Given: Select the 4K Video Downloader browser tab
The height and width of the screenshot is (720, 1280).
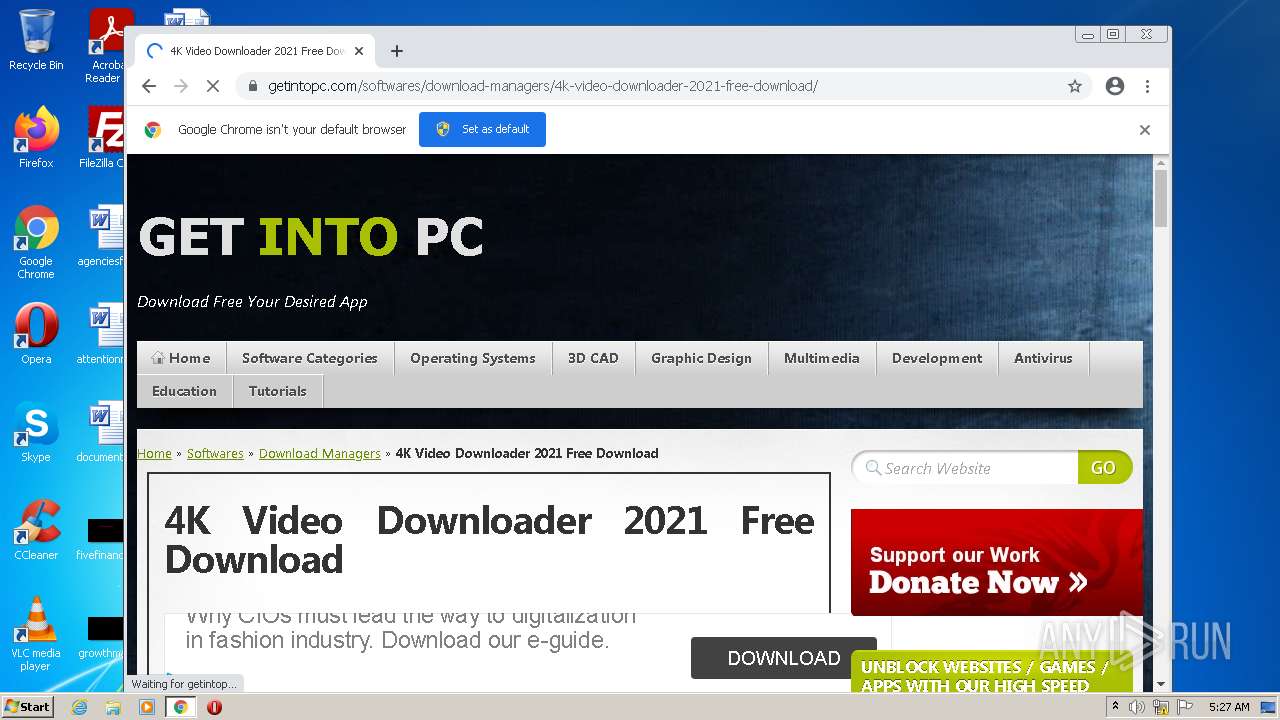Looking at the screenshot, I should (256, 51).
